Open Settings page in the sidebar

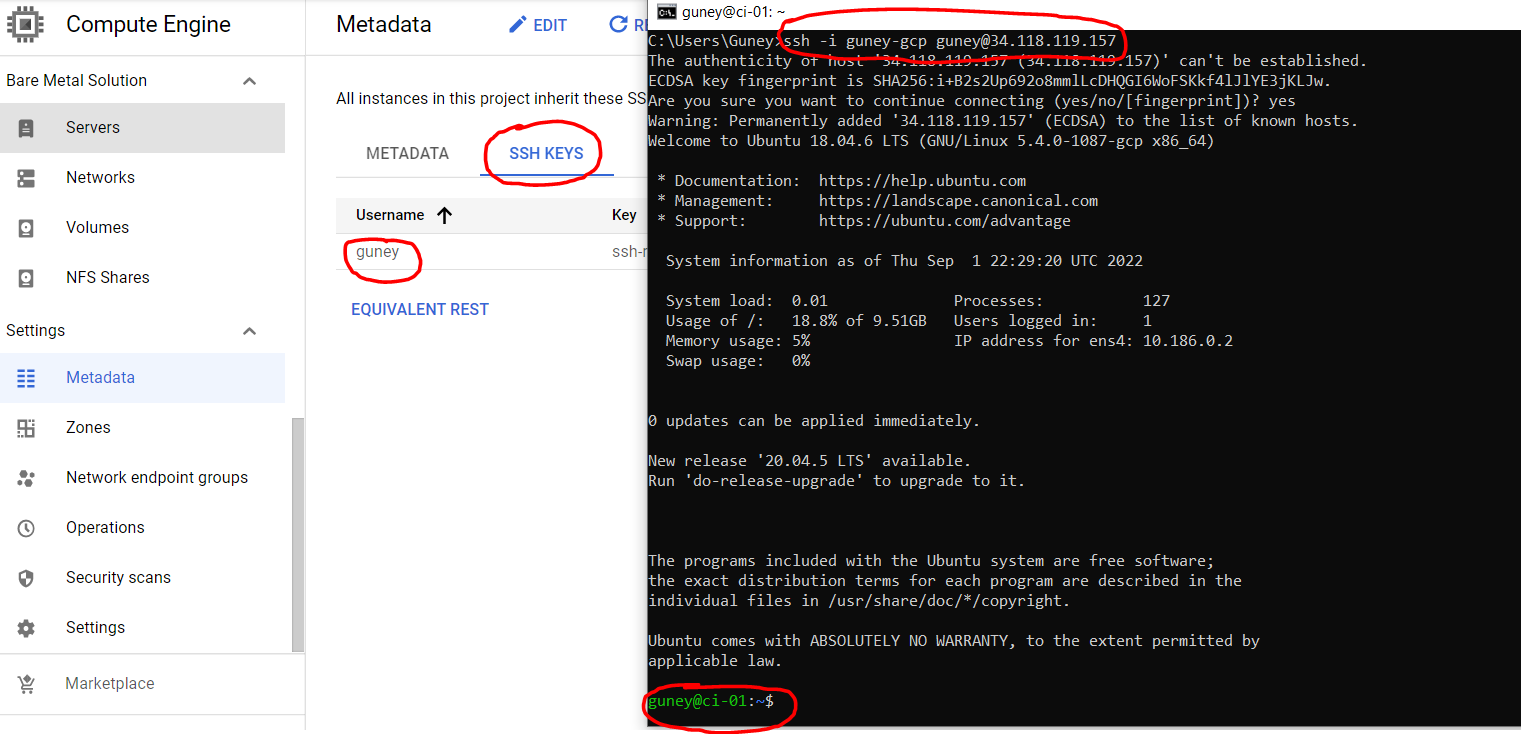point(142,628)
